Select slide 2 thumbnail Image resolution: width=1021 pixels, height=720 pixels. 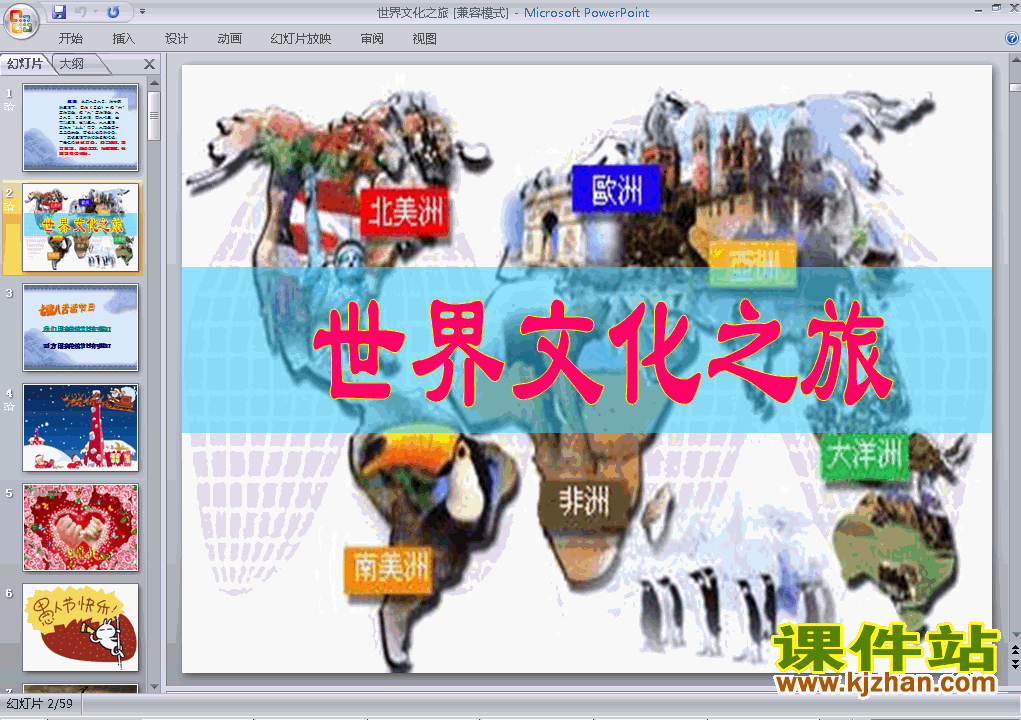click(x=81, y=227)
